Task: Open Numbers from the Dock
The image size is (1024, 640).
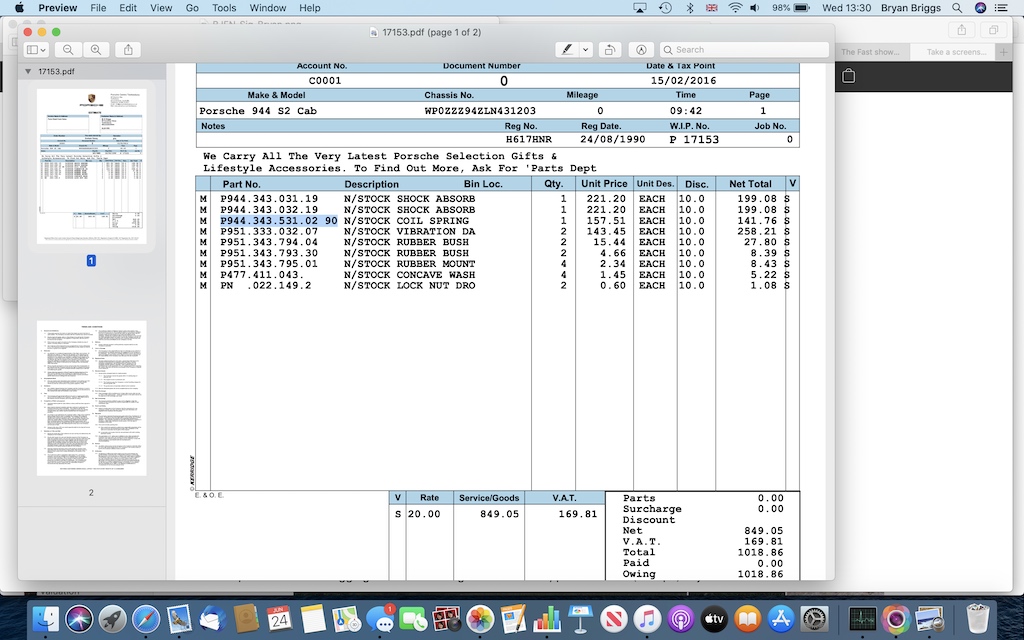Action: pos(547,618)
